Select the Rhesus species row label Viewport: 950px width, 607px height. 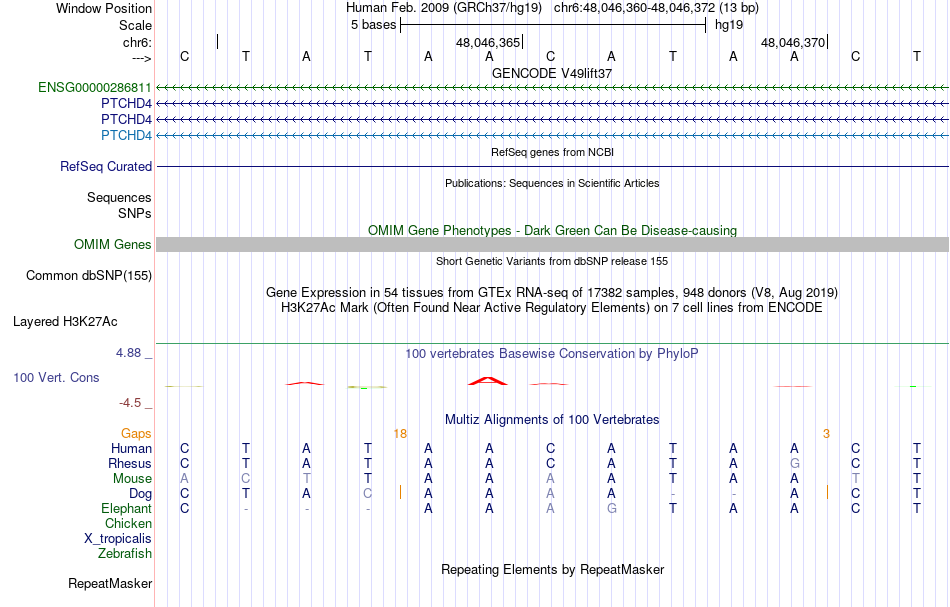[130, 463]
